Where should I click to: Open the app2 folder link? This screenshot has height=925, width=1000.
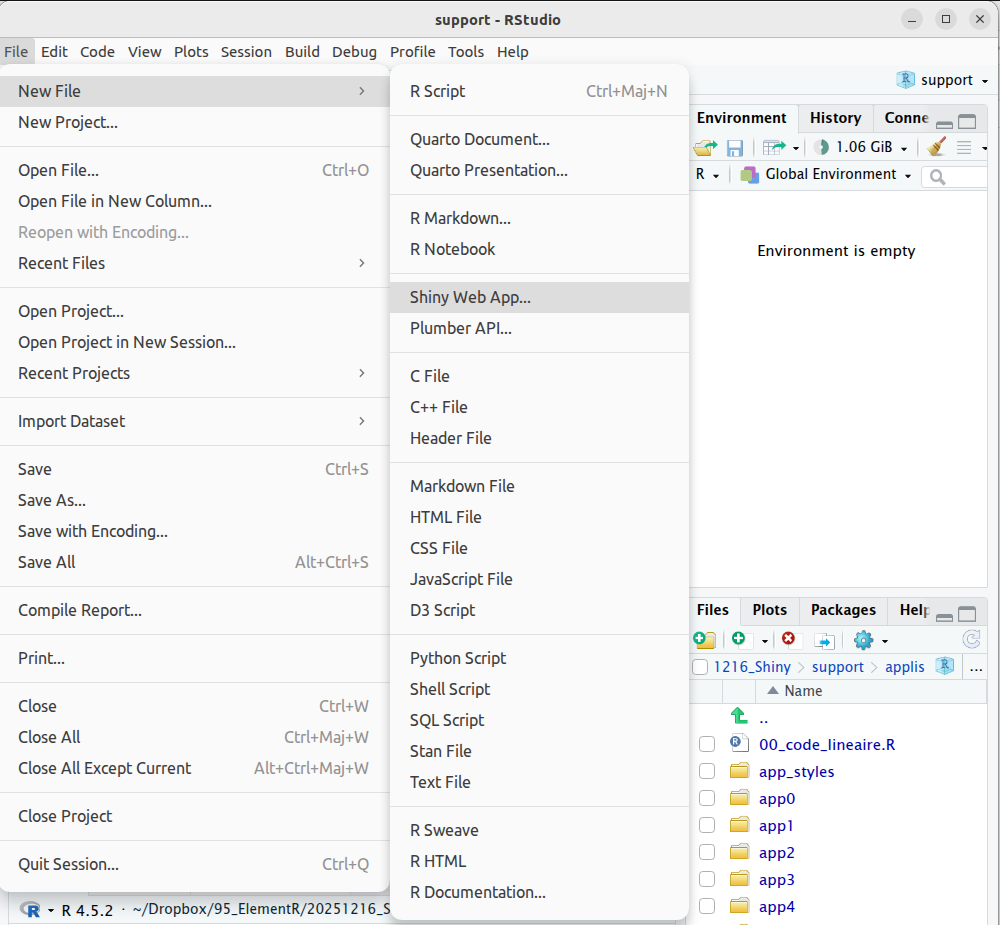click(776, 853)
